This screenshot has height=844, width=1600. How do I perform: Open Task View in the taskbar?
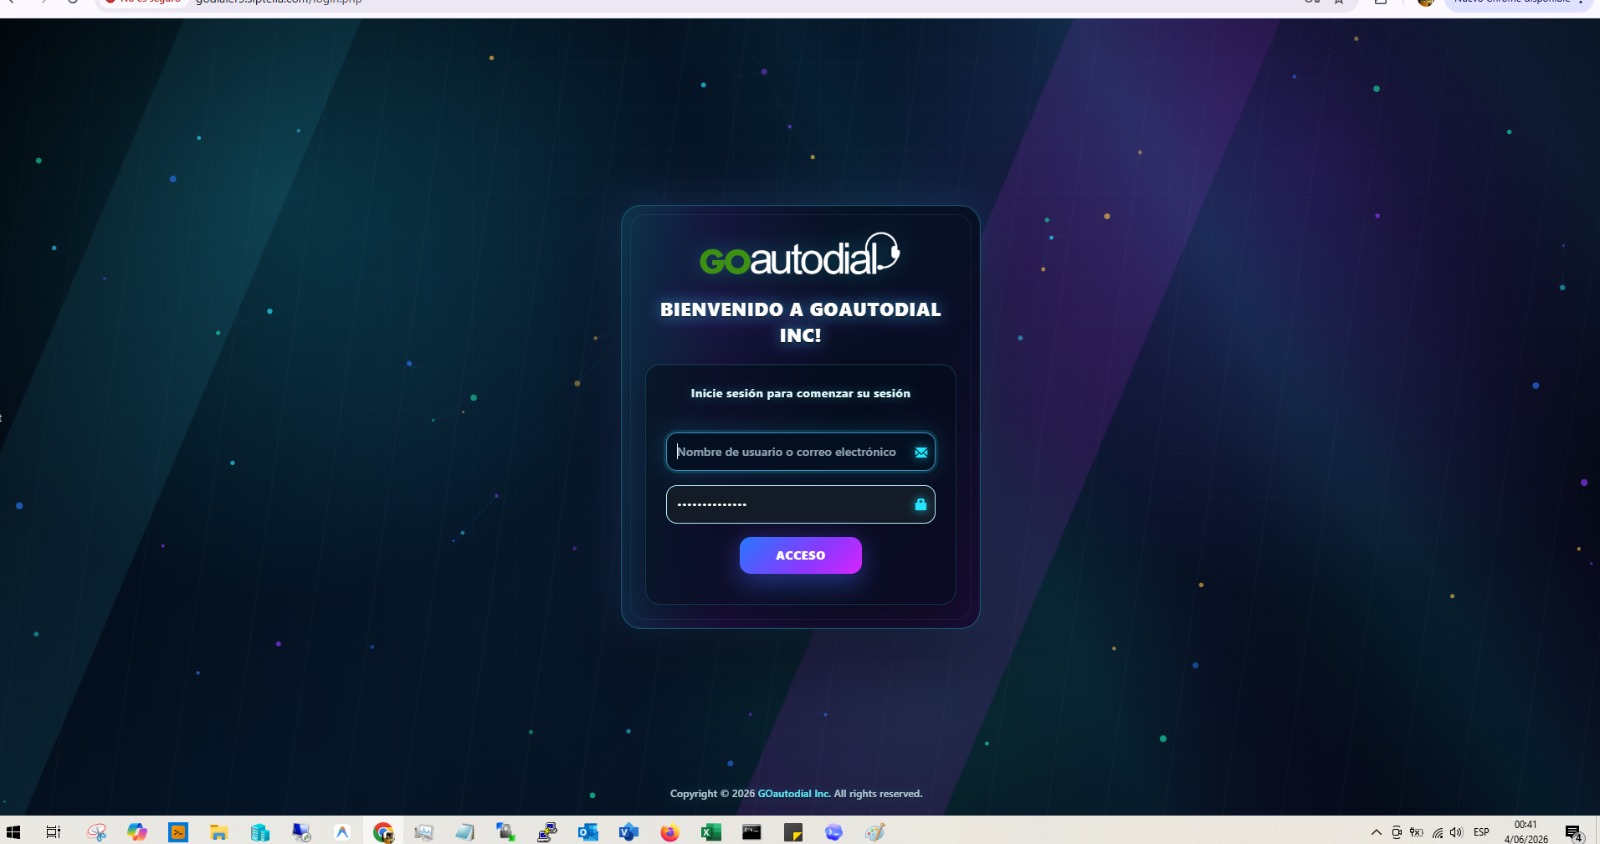[54, 832]
